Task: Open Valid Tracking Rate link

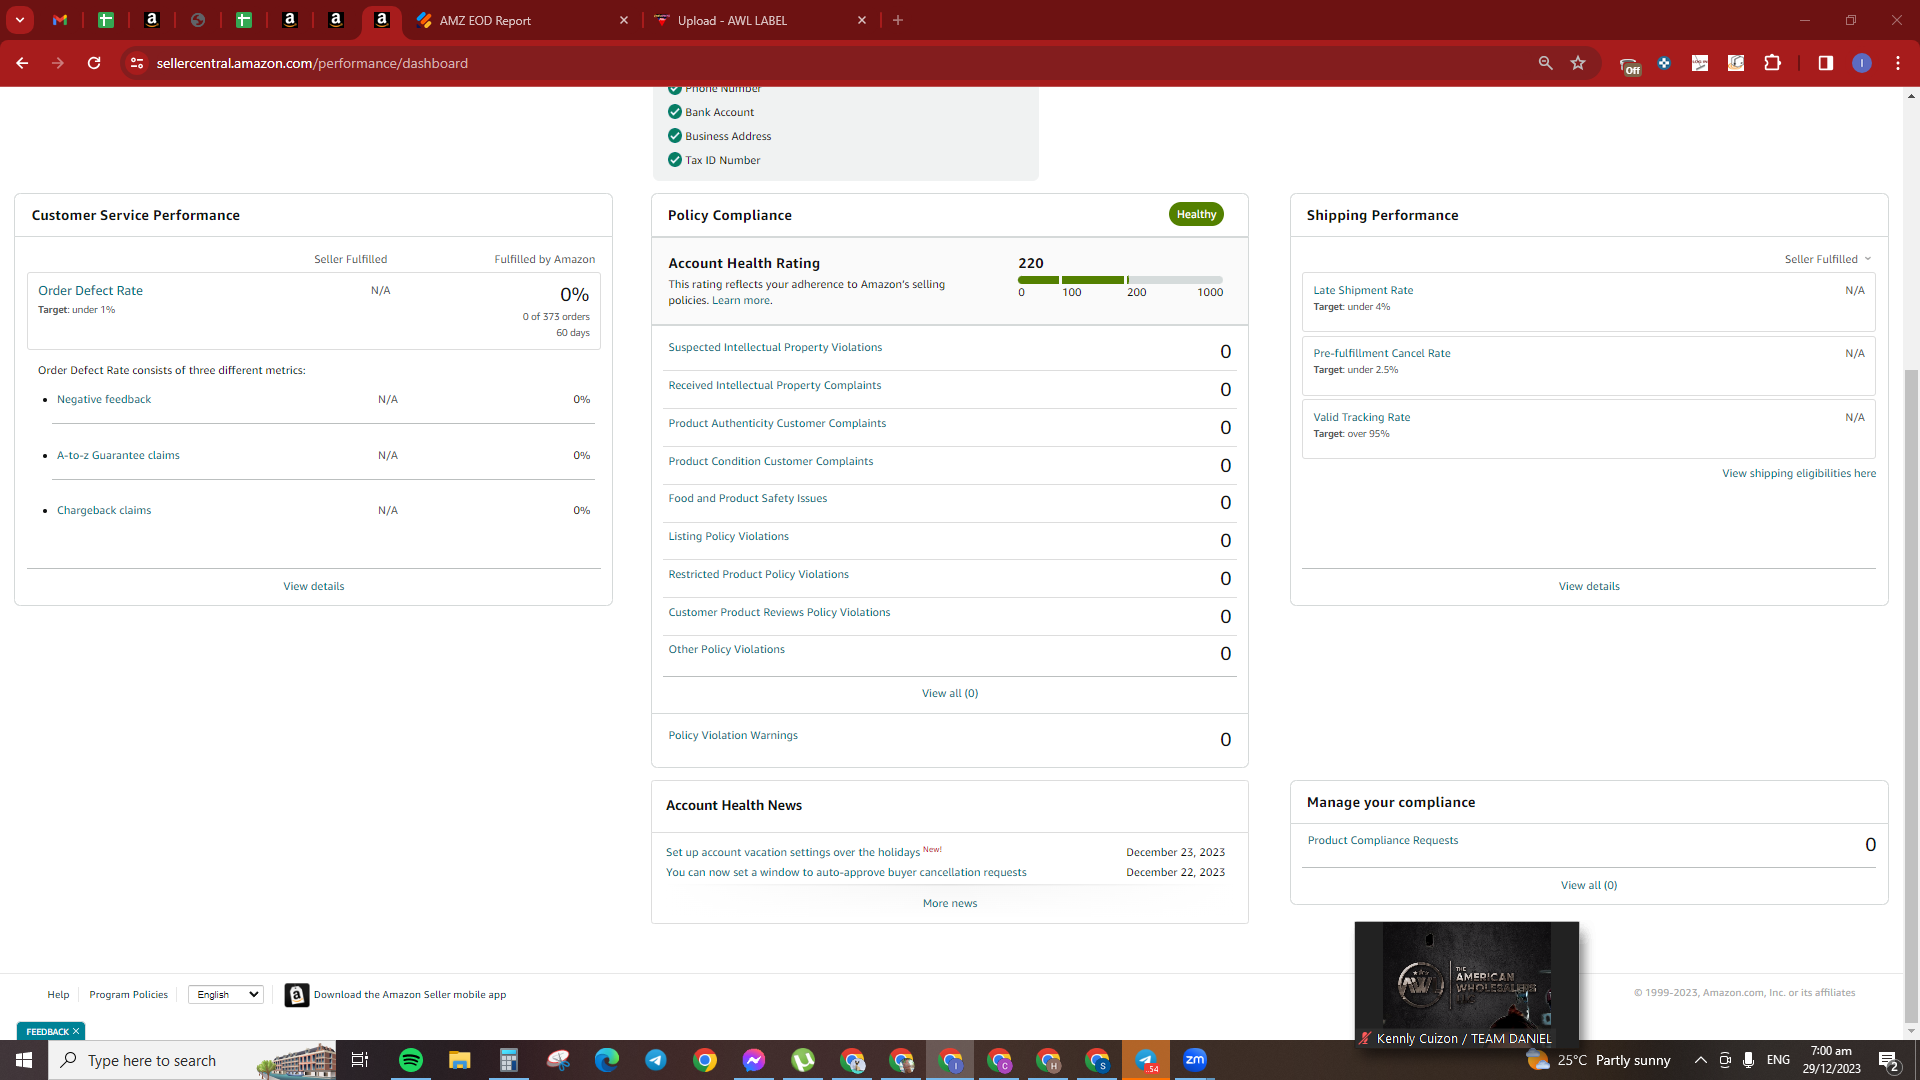Action: point(1361,417)
